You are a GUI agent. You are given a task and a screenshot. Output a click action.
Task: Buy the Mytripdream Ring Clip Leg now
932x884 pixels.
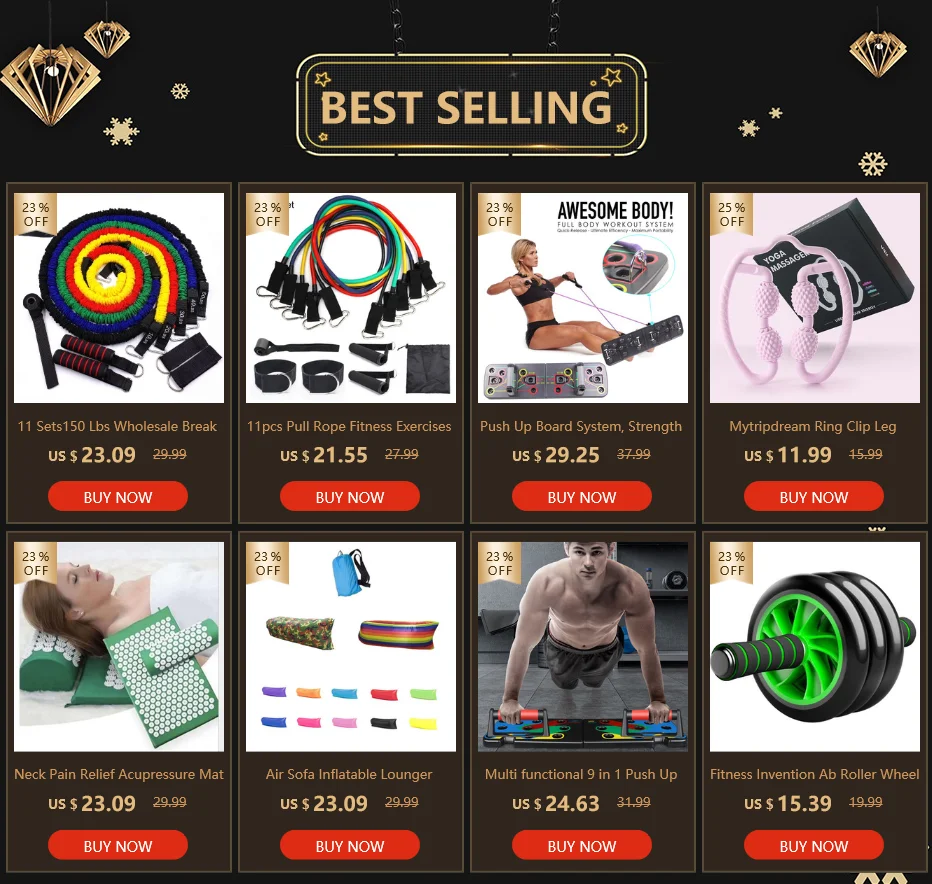[814, 496]
